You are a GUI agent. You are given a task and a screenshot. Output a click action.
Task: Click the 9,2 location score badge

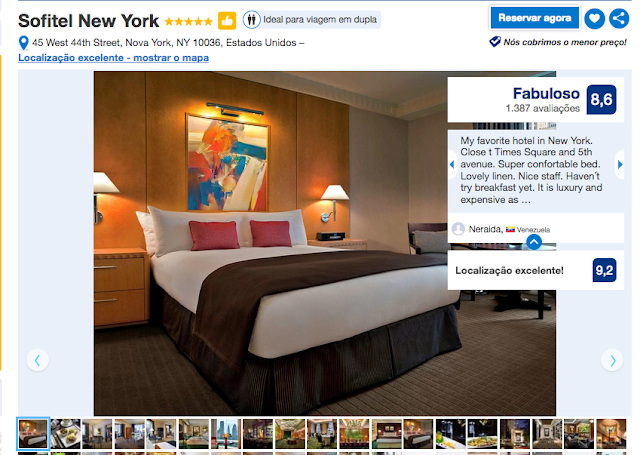pyautogui.click(x=604, y=270)
